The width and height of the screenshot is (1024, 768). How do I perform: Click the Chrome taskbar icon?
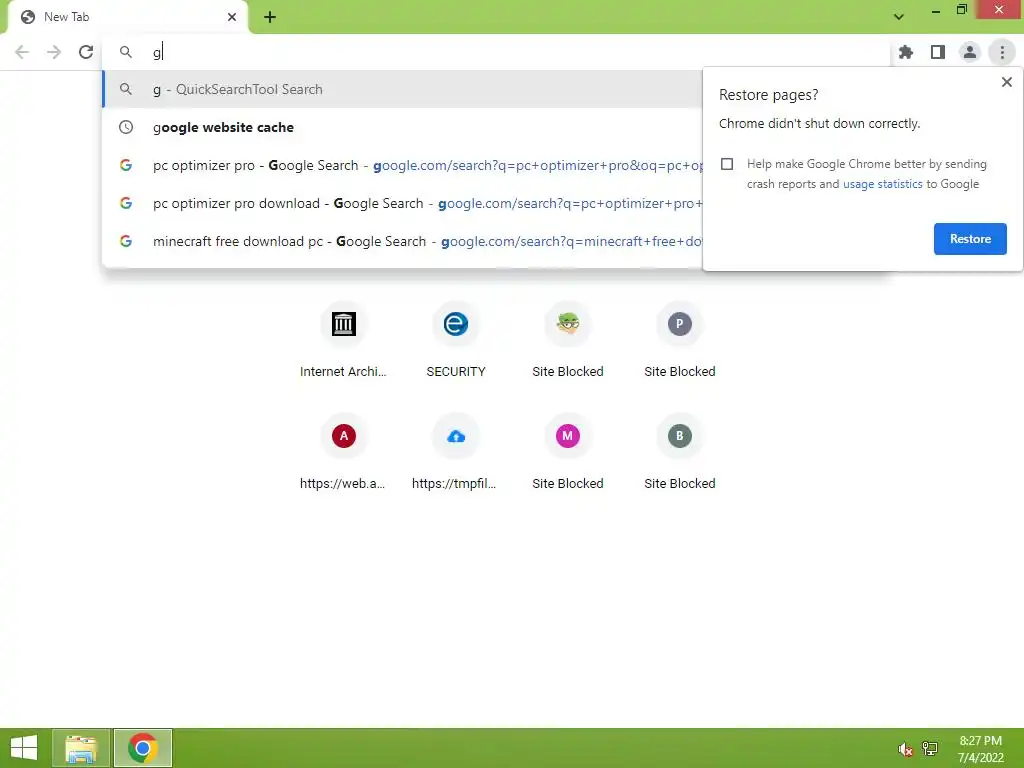pos(143,748)
